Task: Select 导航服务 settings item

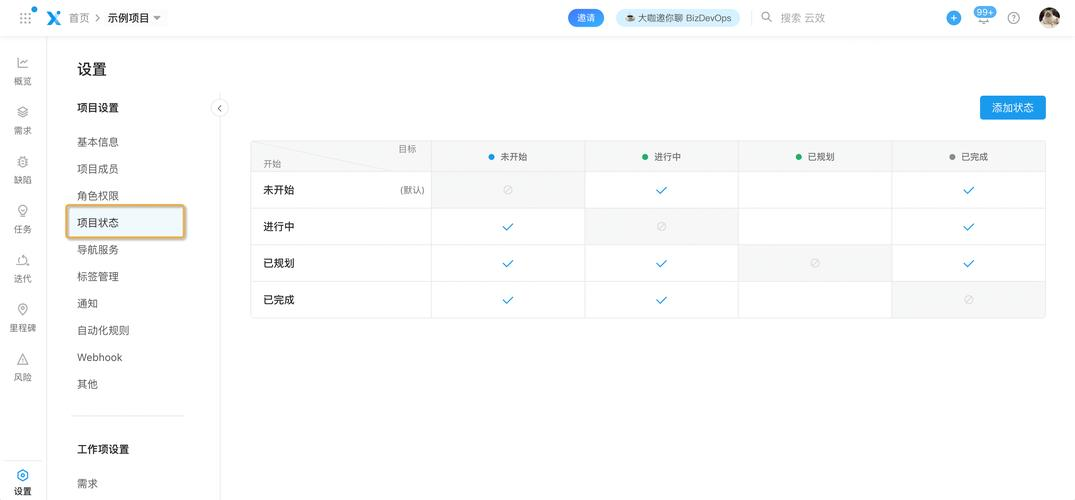Action: click(98, 250)
